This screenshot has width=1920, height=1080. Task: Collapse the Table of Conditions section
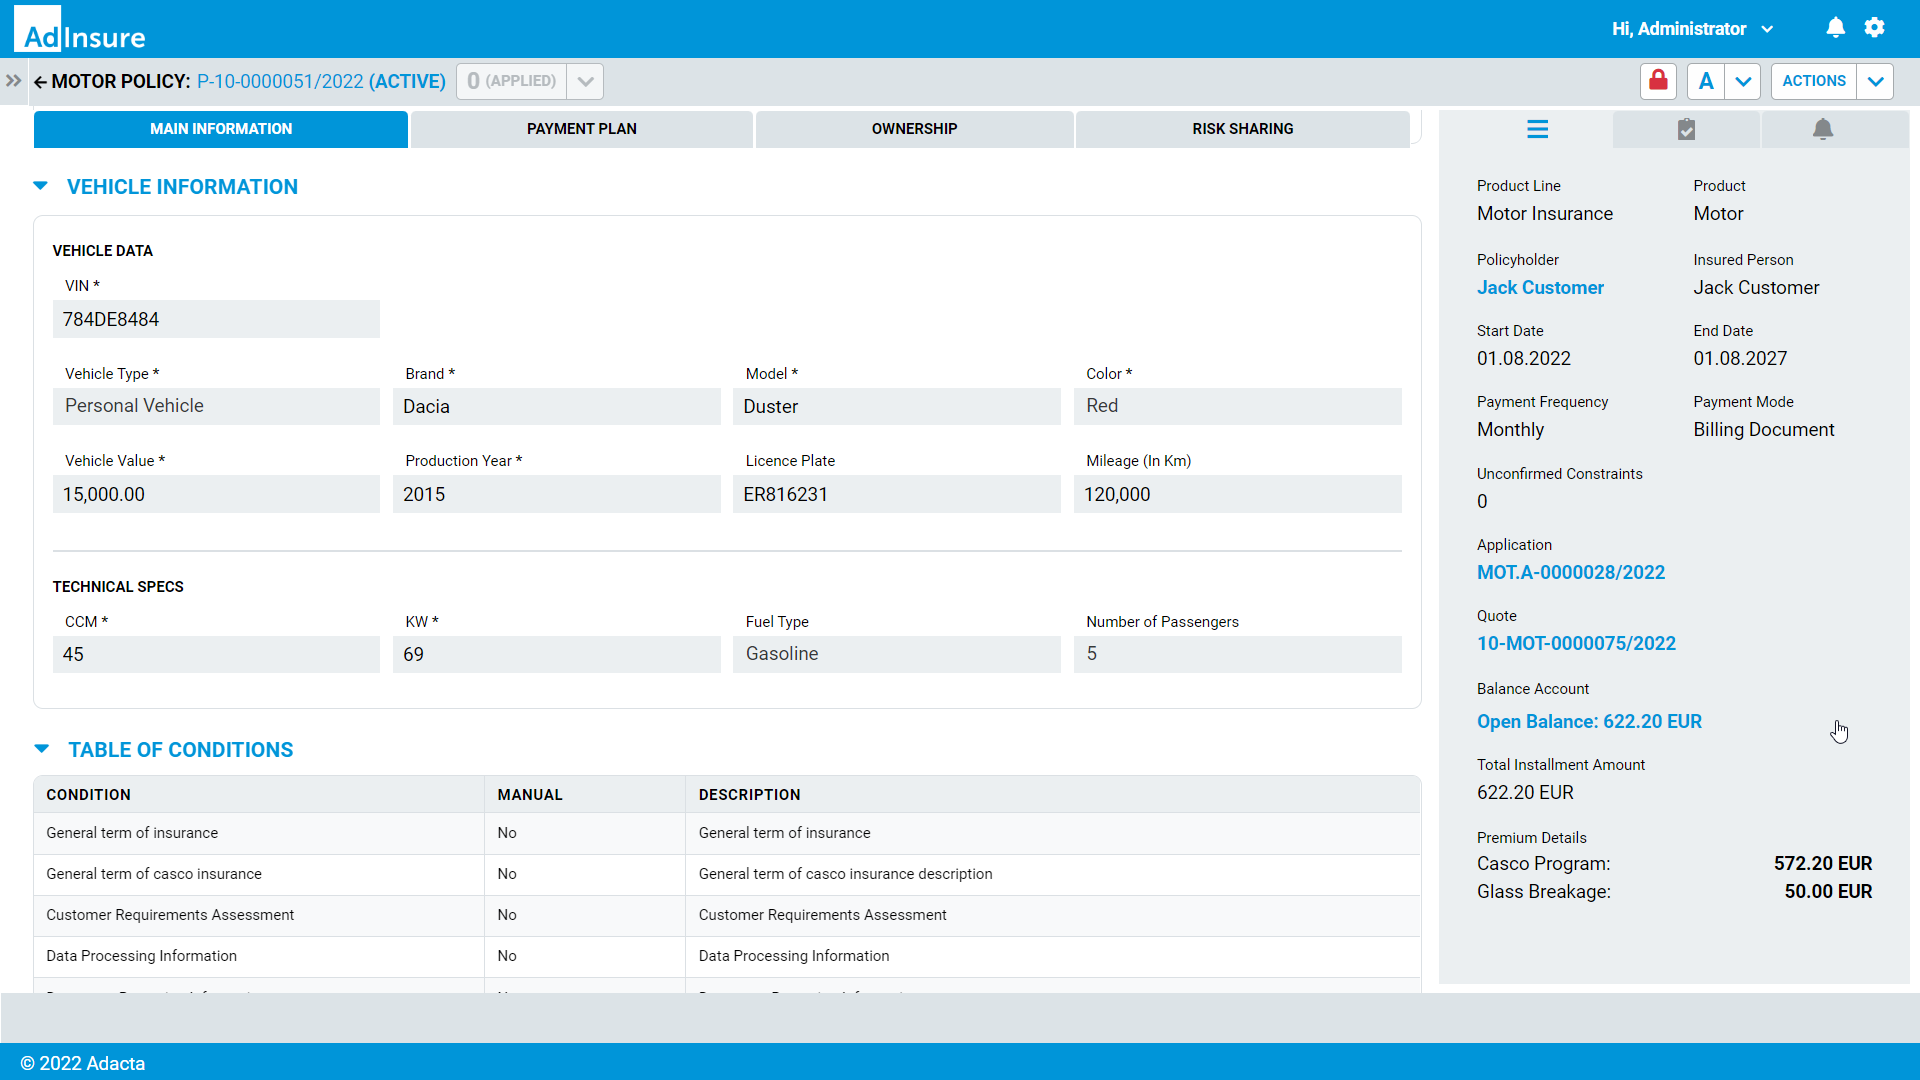(42, 749)
